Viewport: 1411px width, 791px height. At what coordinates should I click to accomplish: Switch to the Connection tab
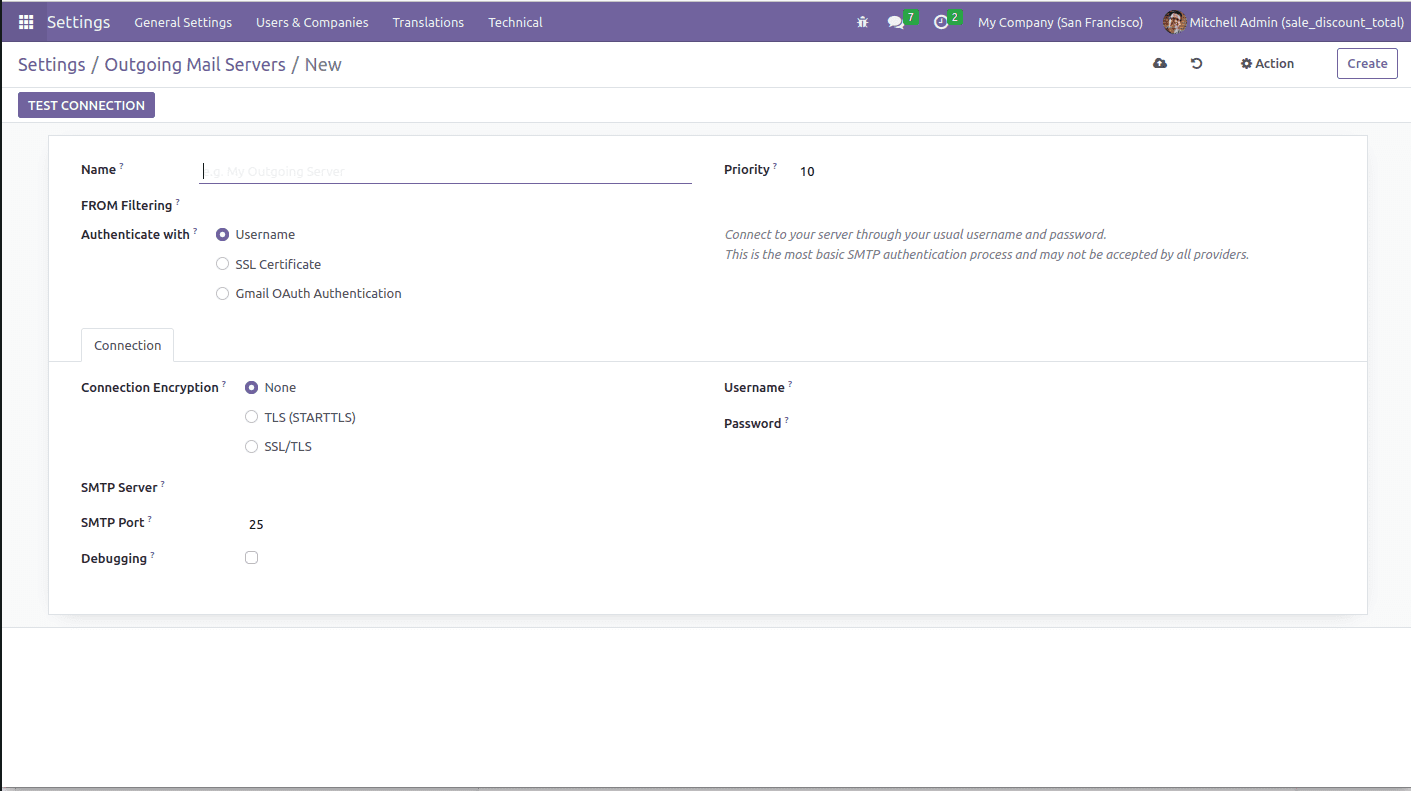127,345
